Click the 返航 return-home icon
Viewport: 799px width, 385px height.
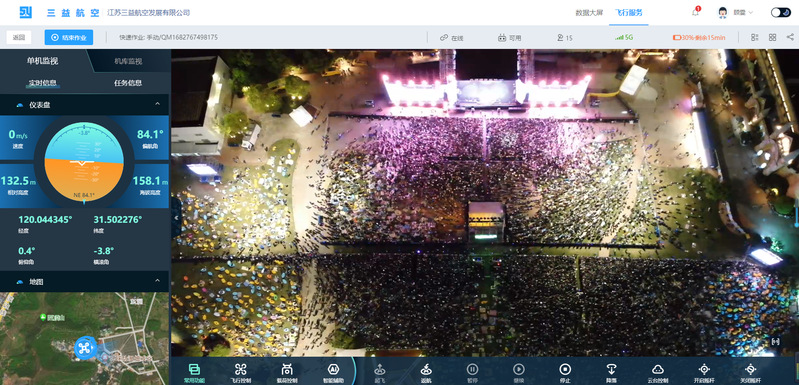point(426,372)
